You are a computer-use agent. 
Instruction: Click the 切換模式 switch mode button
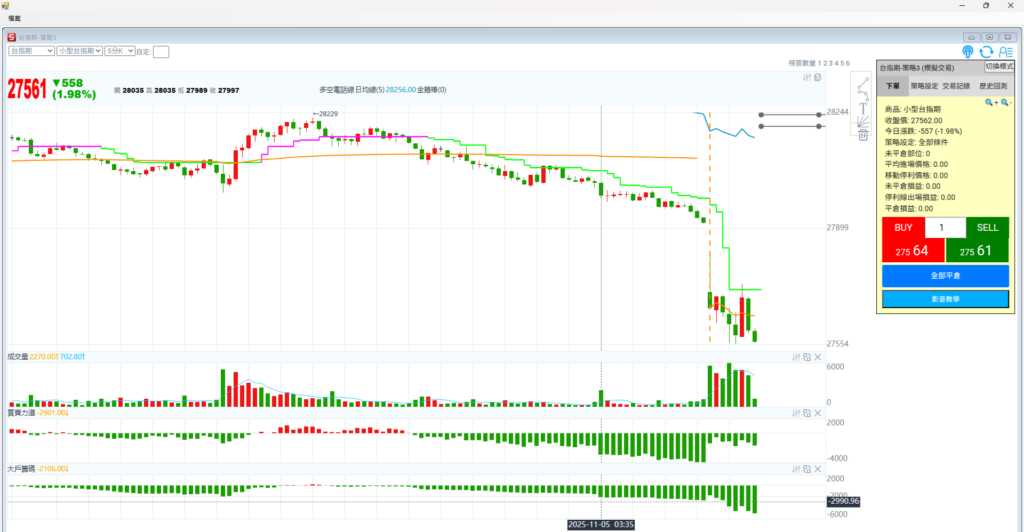pos(999,66)
